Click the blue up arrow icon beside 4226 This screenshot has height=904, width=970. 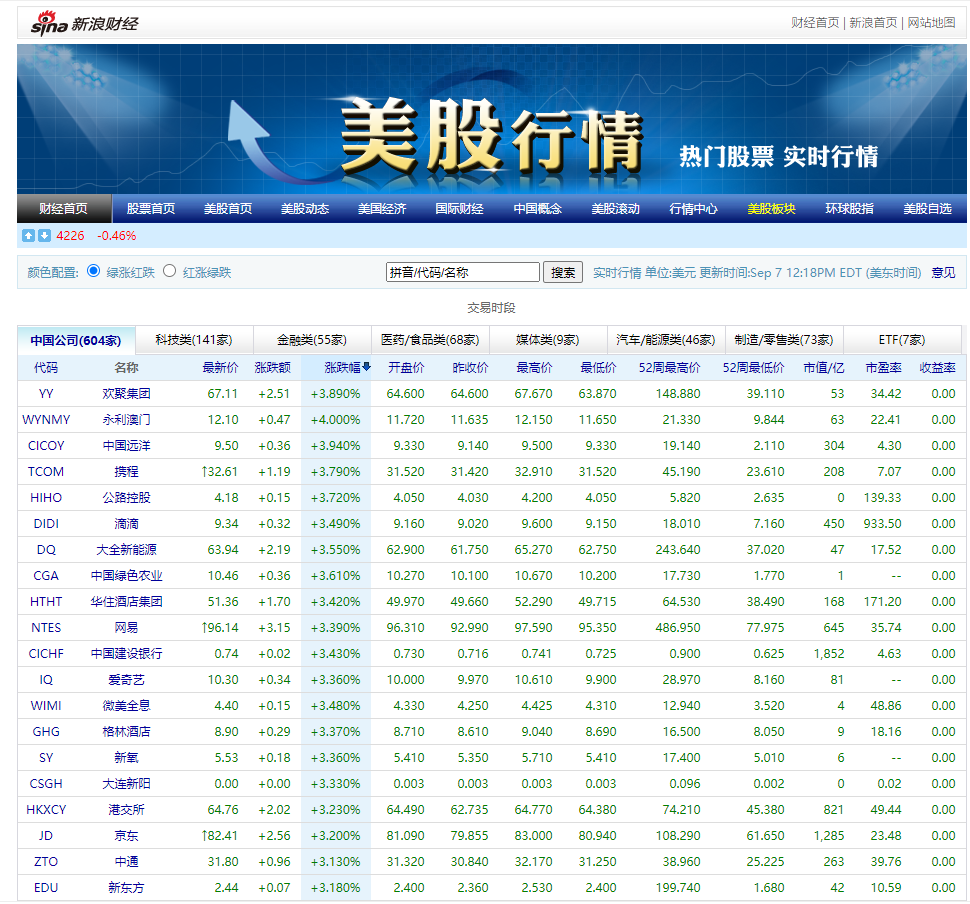(x=28, y=236)
